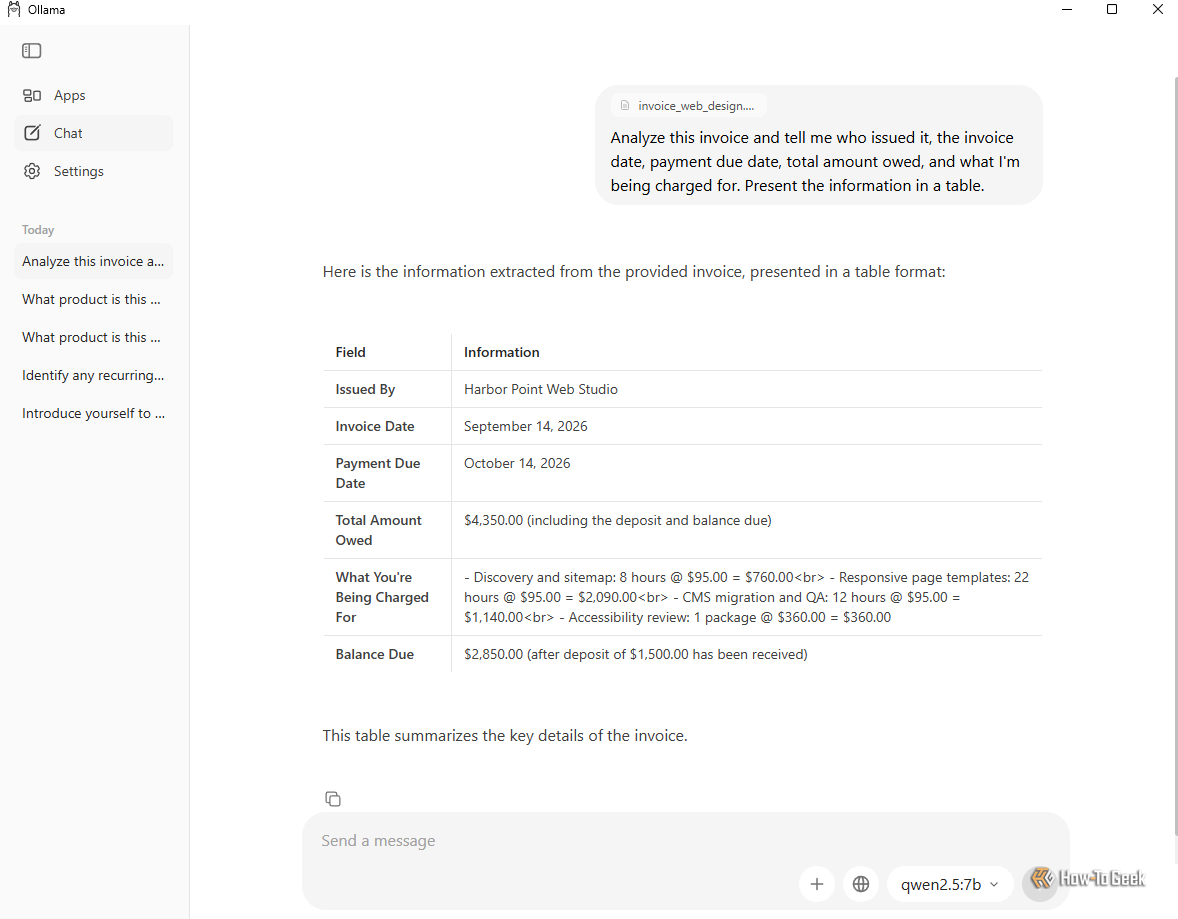Start a new Chat
Image resolution: width=1178 pixels, height=919 pixels.
pos(93,133)
